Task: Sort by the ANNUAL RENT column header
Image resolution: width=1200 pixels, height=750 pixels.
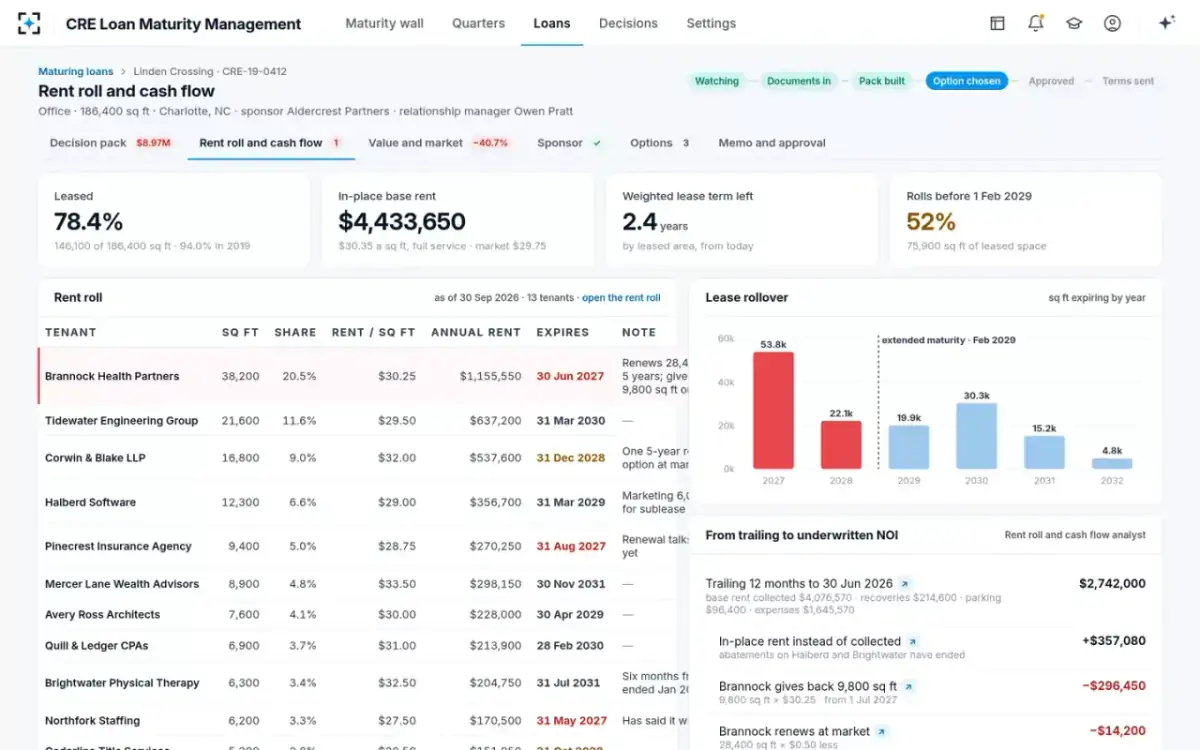Action: click(x=476, y=332)
